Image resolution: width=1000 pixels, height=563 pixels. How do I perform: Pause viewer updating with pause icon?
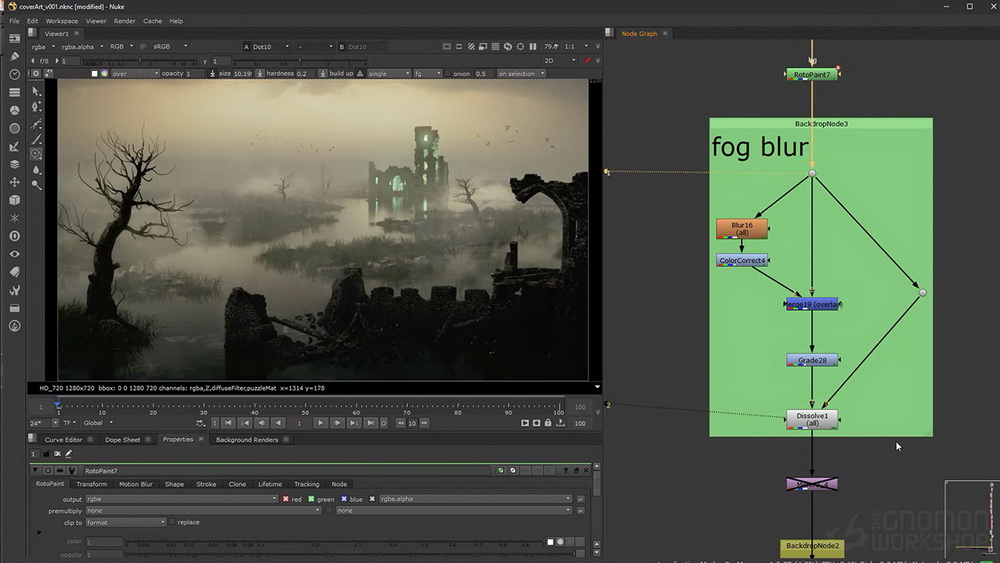pos(533,47)
